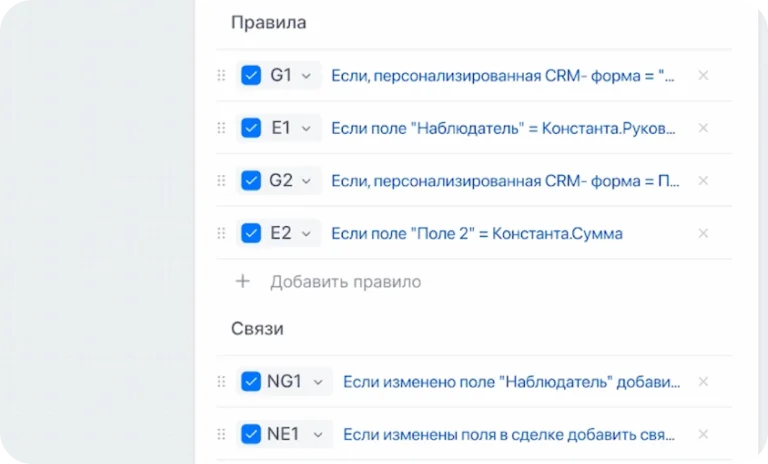
Task: Open the 'Если поле "Наблюдатель"' rule condition
Action: (503, 128)
